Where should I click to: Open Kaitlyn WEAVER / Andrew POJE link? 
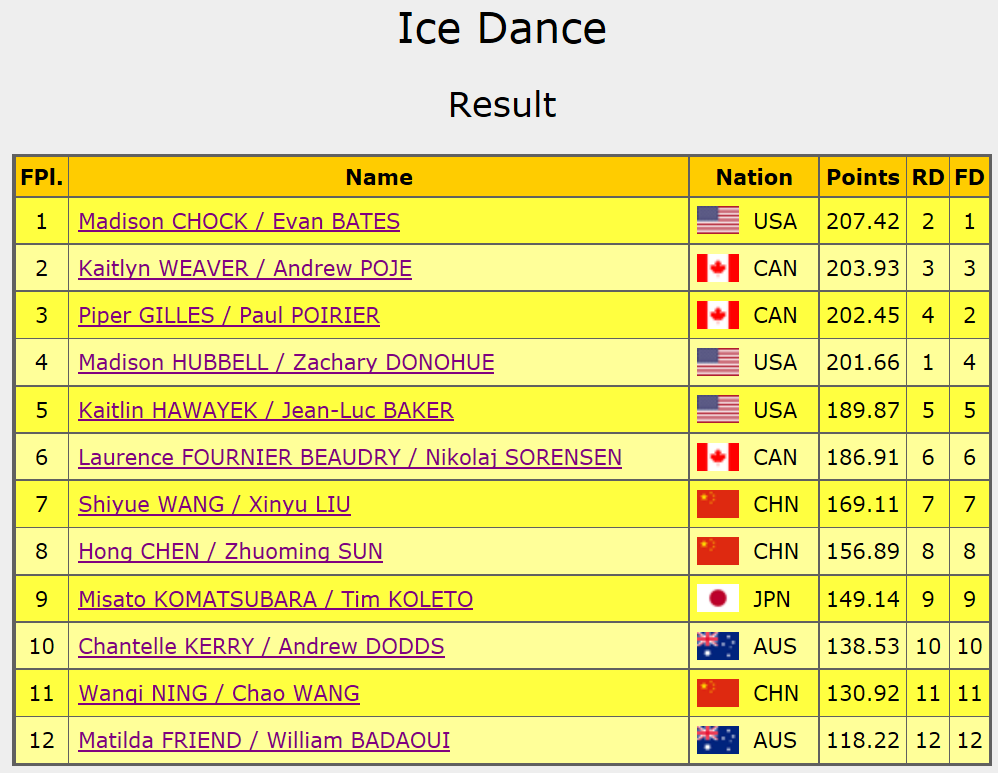pyautogui.click(x=245, y=268)
